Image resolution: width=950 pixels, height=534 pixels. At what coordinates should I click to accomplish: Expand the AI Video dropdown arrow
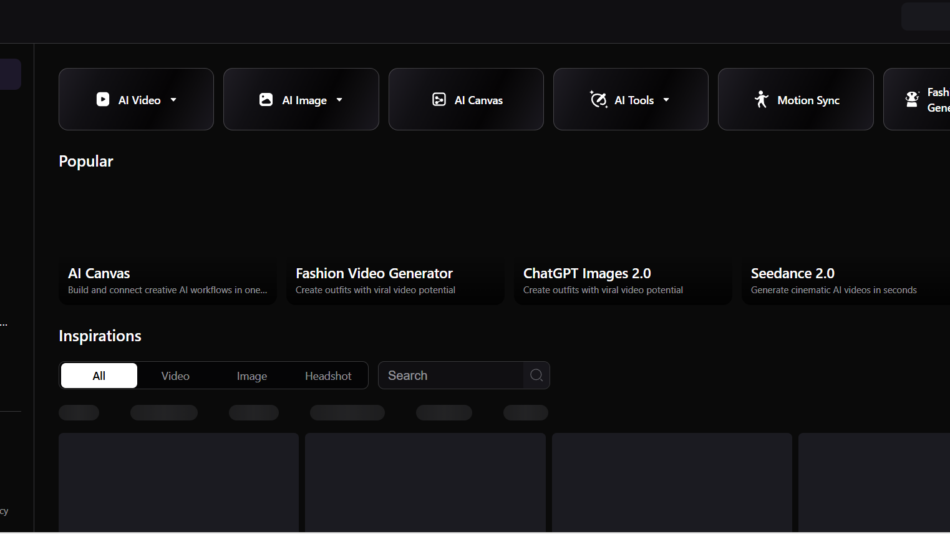click(x=173, y=100)
